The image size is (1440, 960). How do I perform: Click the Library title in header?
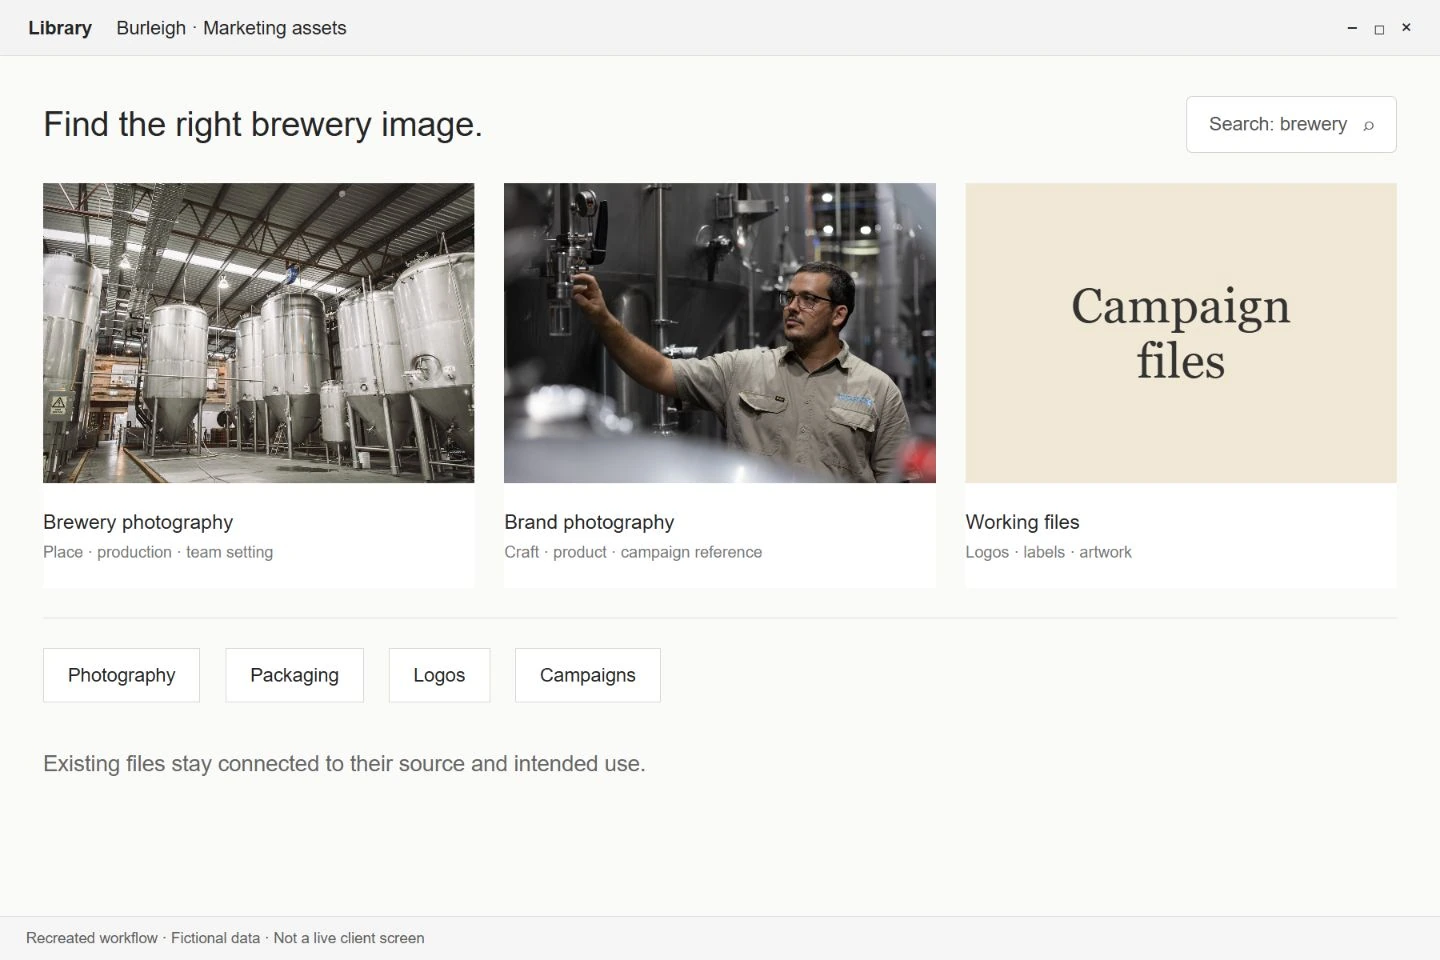(60, 28)
